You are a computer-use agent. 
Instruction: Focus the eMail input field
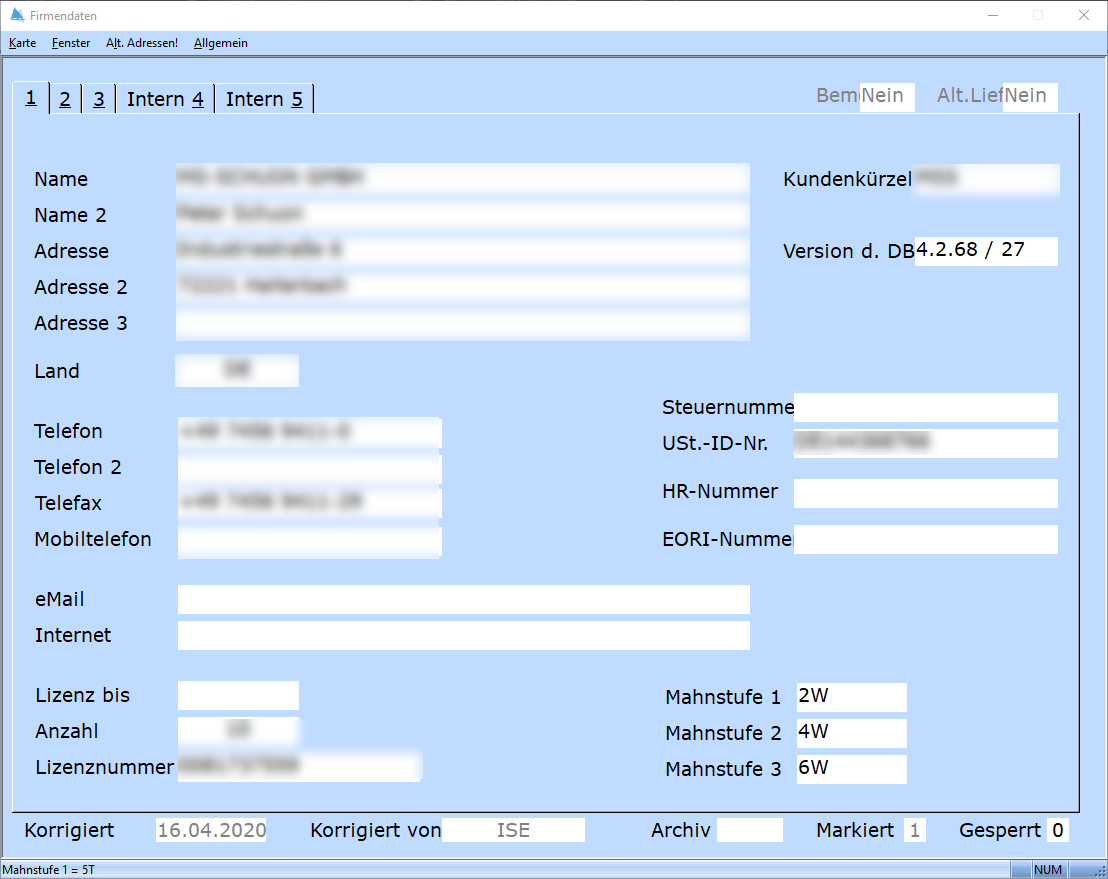point(463,600)
